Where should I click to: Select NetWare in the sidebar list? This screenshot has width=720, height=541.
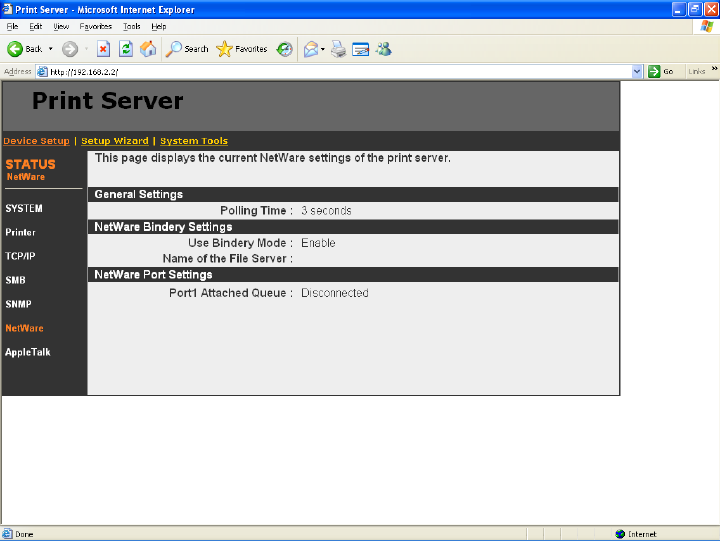pos(24,328)
